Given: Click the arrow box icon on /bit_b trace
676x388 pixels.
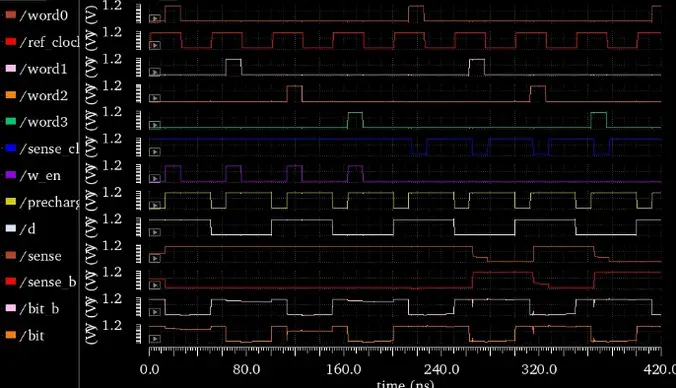Looking at the screenshot, I should coord(155,312).
